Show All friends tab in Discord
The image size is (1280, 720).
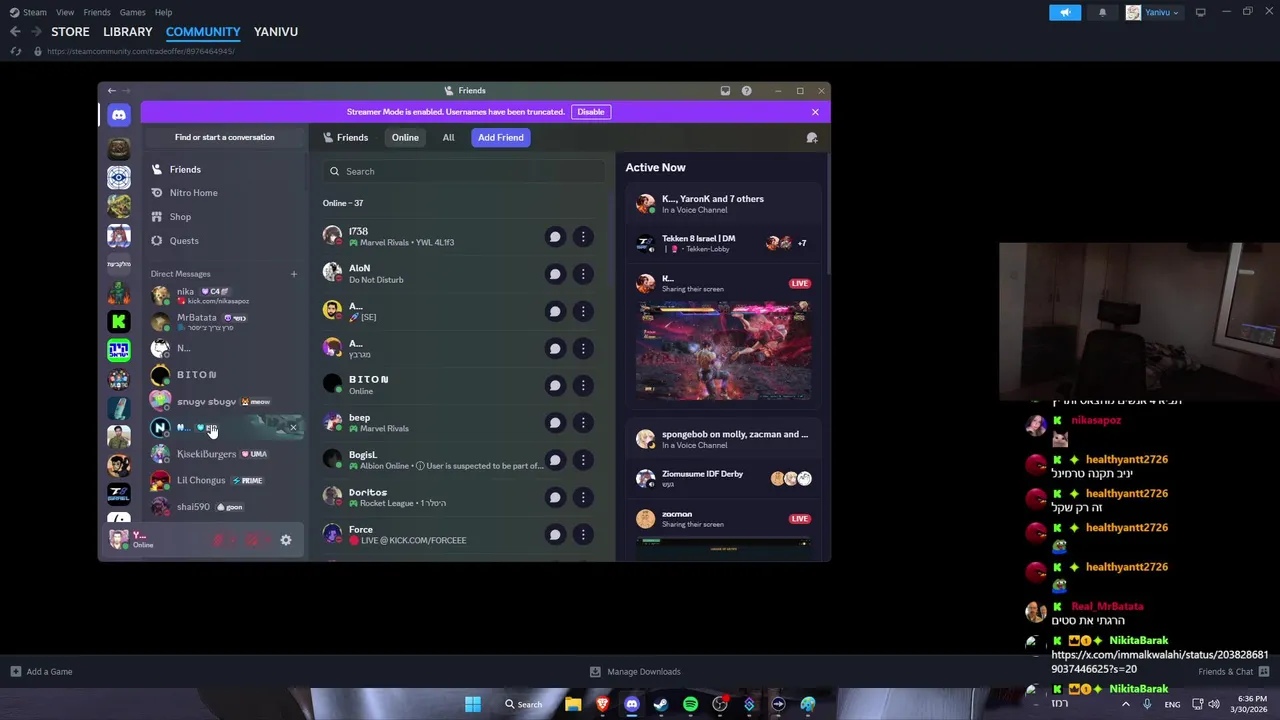tap(448, 138)
